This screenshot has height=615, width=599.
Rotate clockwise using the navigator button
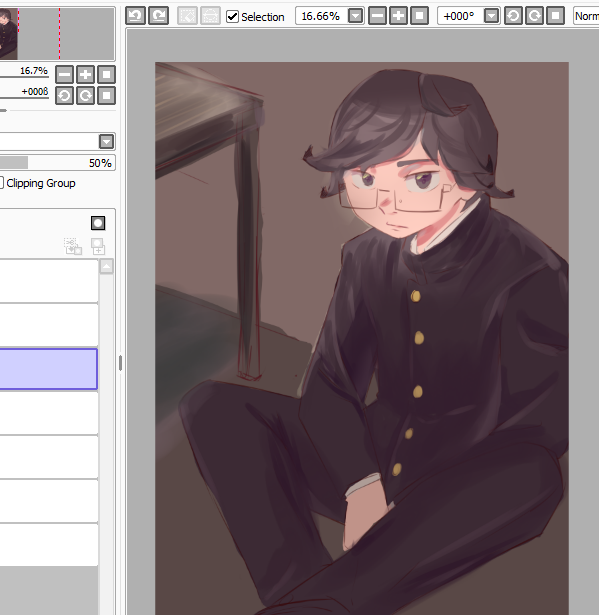[86, 95]
